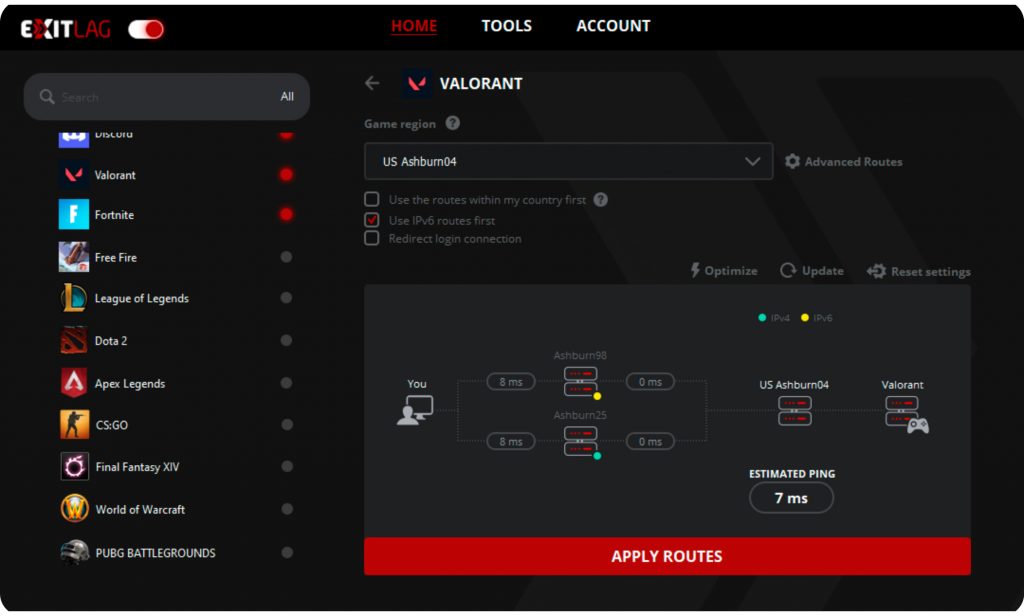
Task: Open Advanced Routes settings
Action: coord(843,161)
